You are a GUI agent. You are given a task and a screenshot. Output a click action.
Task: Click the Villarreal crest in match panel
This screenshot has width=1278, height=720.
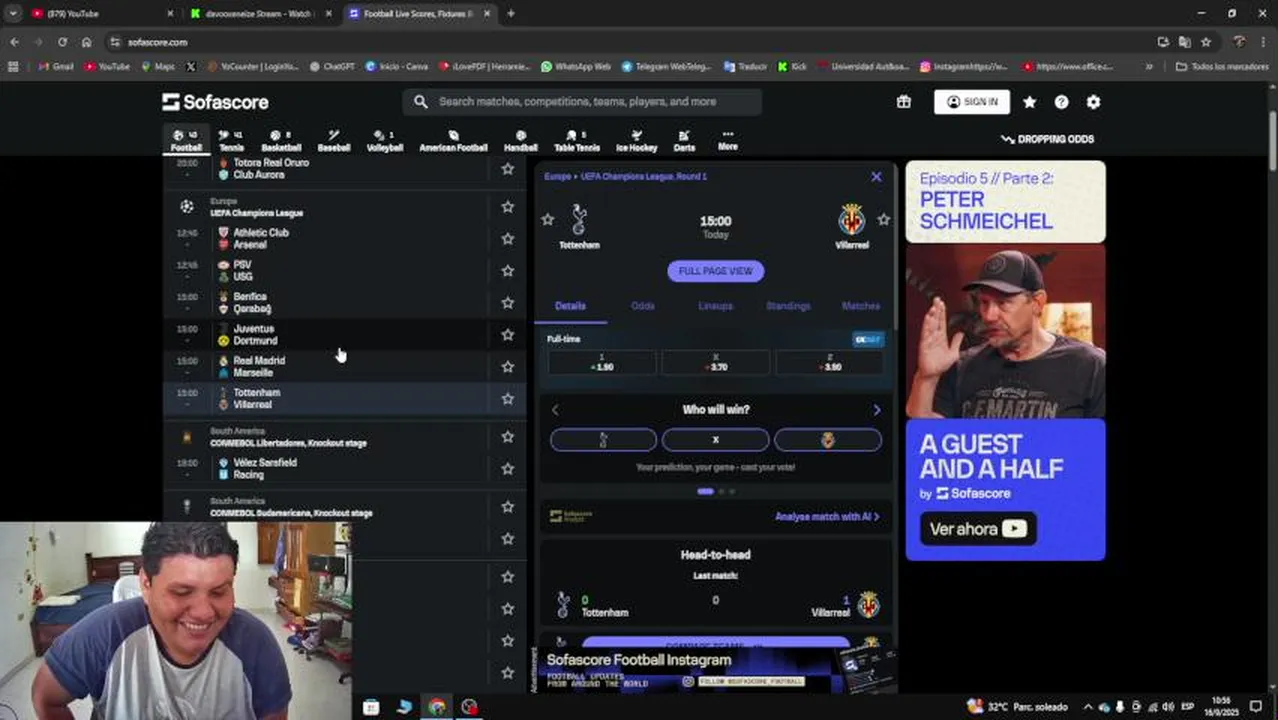click(852, 220)
